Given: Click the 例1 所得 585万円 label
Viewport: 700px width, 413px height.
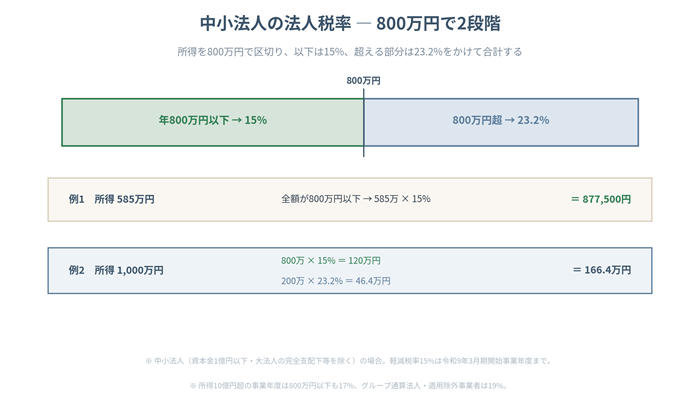Looking at the screenshot, I should (x=112, y=199).
